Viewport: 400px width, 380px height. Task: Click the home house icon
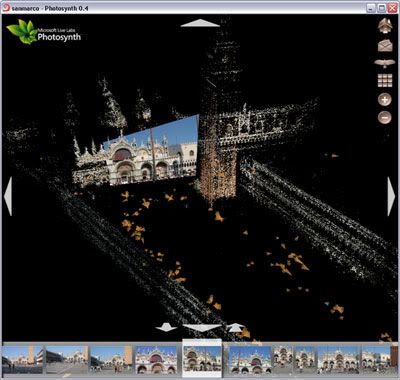click(x=385, y=26)
